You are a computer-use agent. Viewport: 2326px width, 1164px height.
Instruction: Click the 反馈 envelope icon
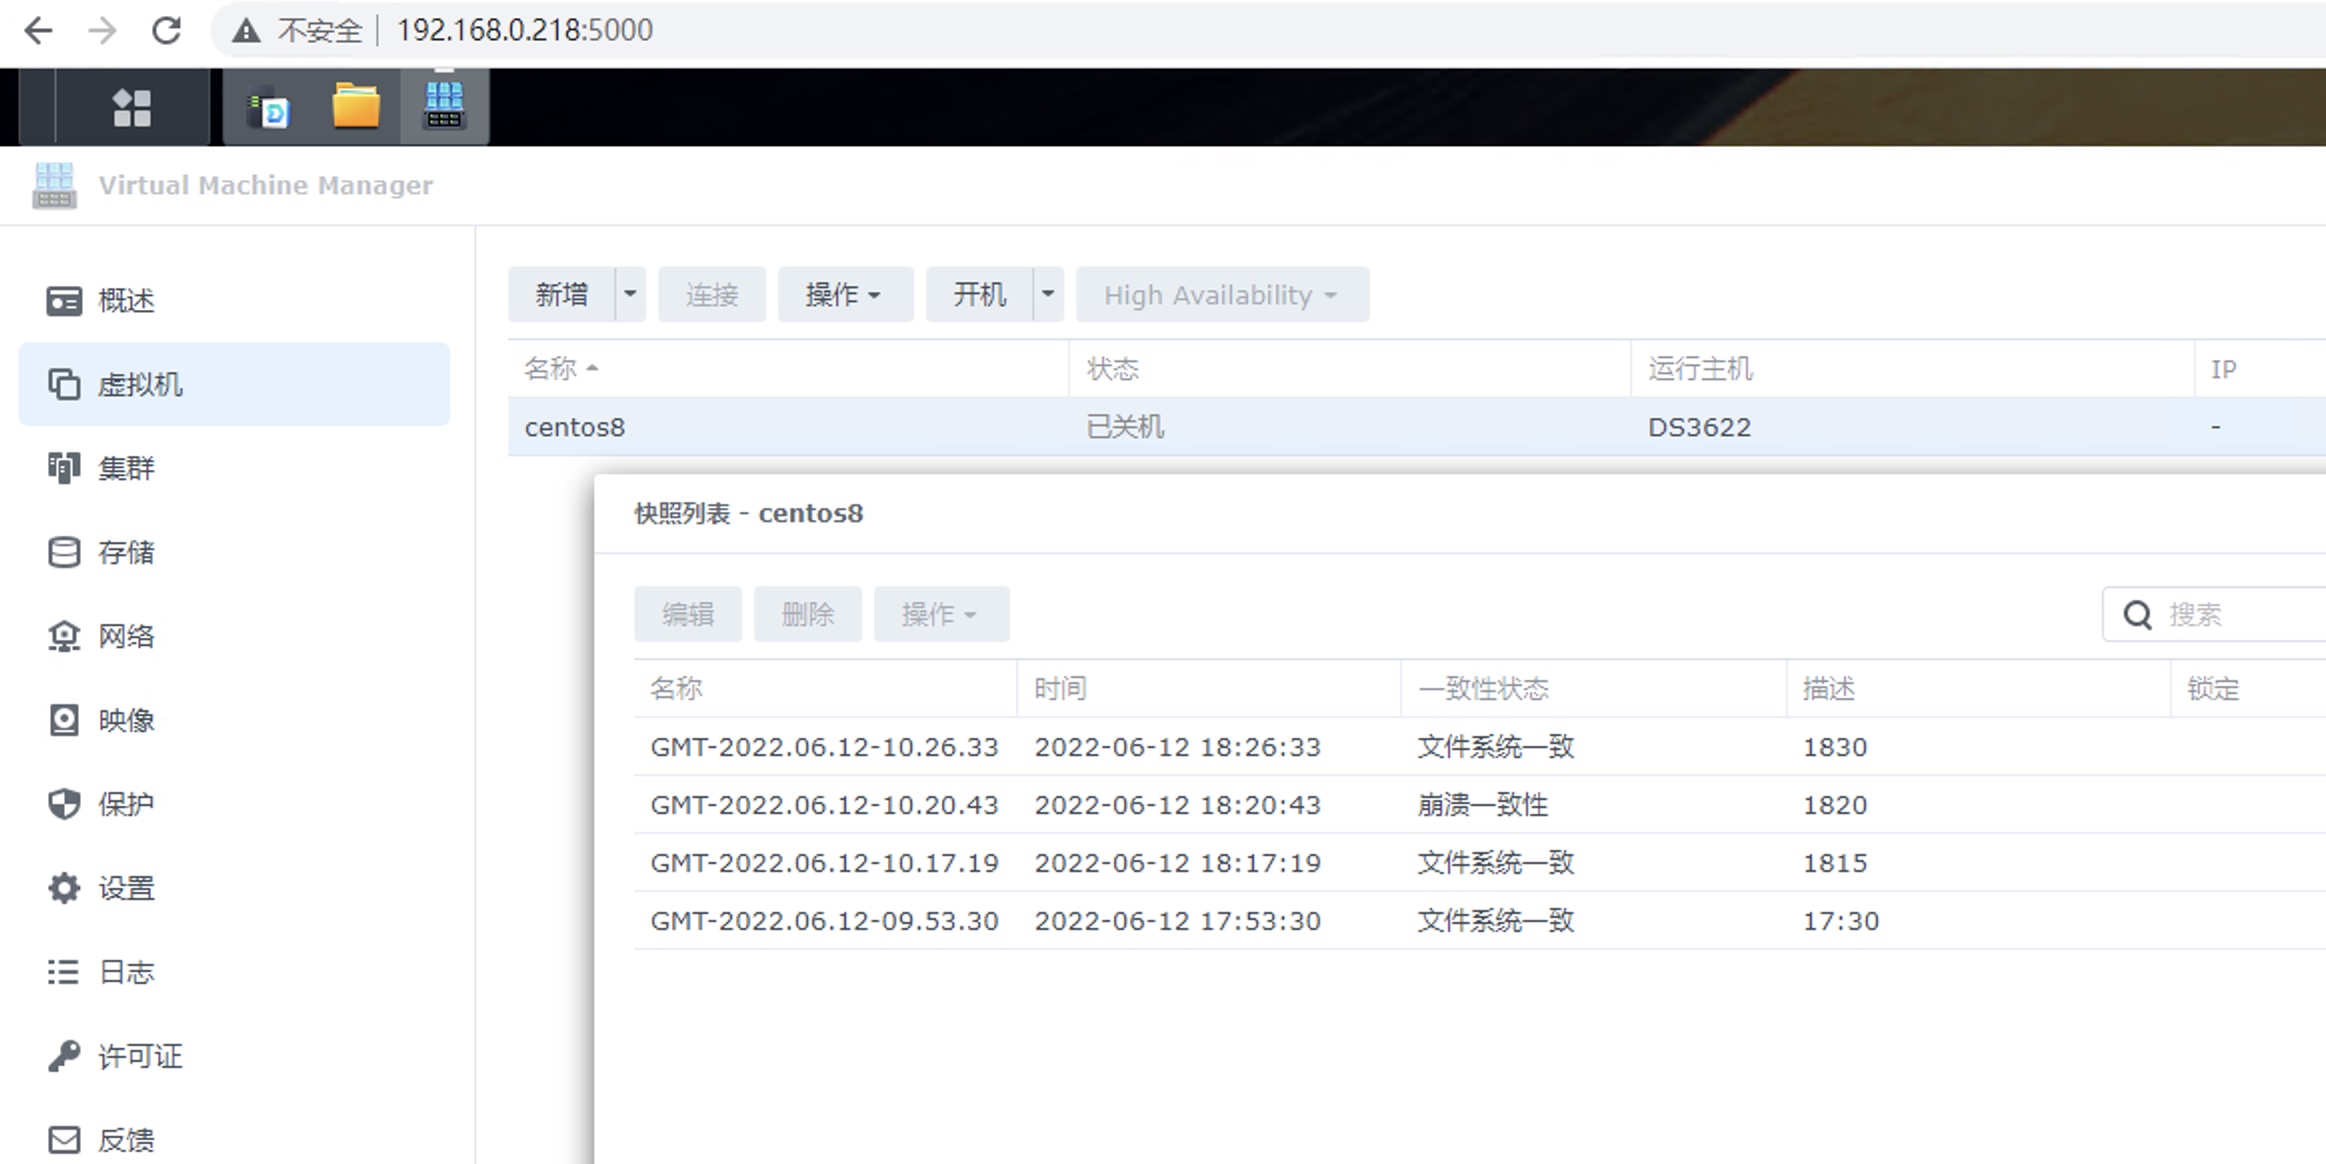click(x=64, y=1140)
